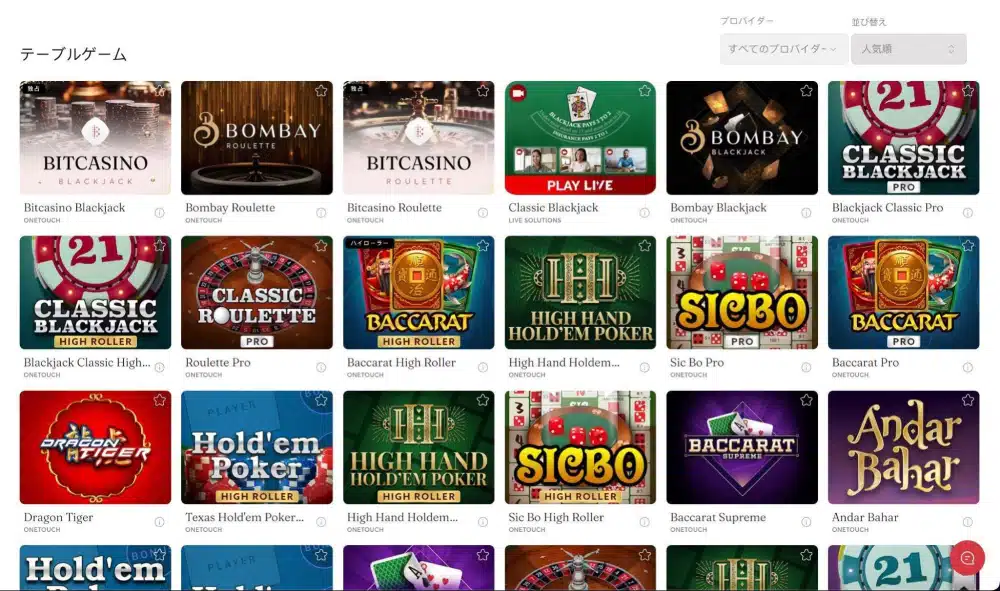Open info icon for Blackjack Classic Pro
1000x591 pixels.
tap(967, 213)
